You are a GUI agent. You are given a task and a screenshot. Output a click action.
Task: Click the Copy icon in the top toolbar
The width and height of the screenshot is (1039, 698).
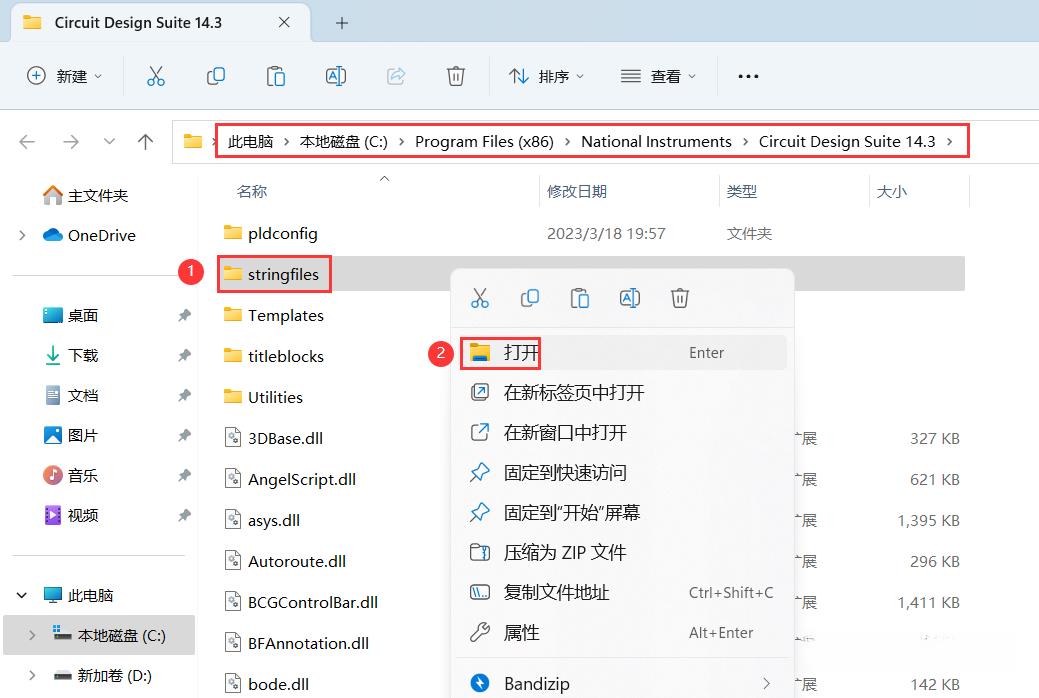point(216,76)
